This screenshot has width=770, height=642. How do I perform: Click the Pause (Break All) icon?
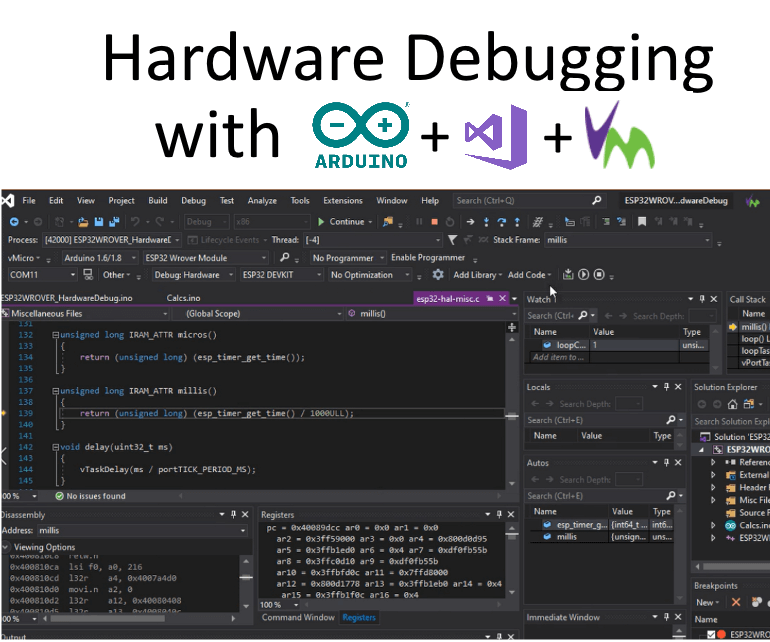coord(419,222)
